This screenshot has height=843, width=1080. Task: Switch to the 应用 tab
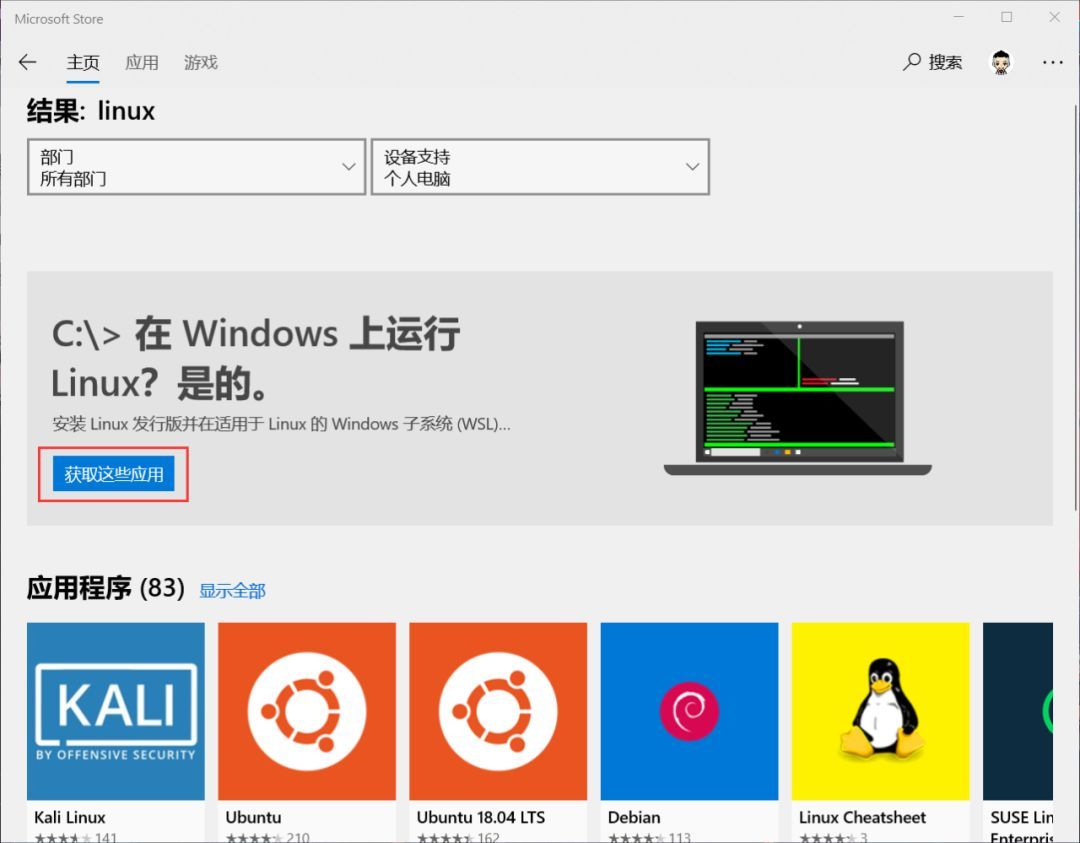(142, 63)
